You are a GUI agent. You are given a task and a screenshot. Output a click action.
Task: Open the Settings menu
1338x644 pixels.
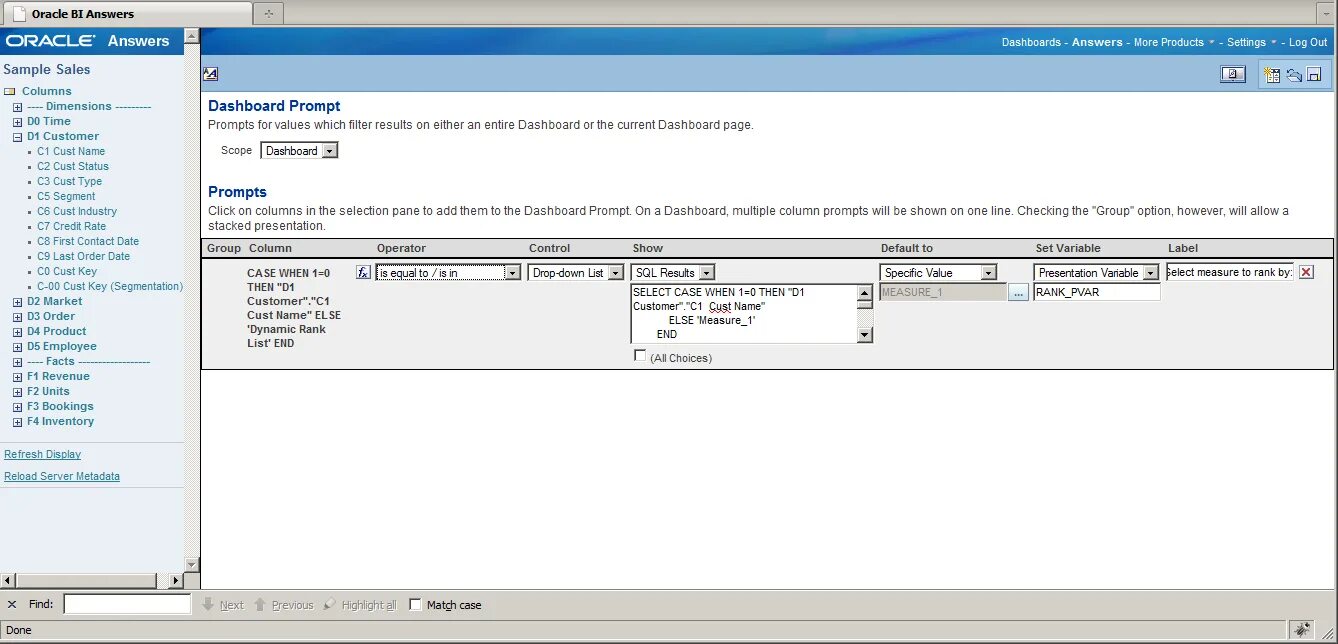[1251, 42]
